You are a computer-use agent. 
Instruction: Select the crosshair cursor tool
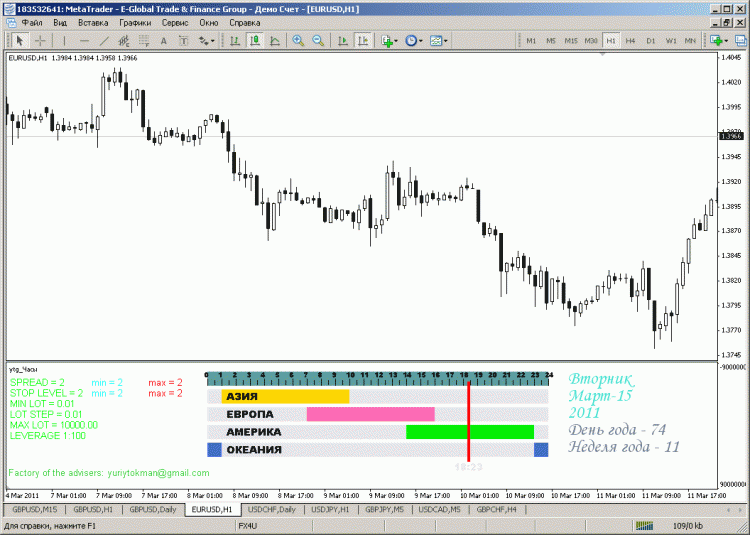pos(40,41)
